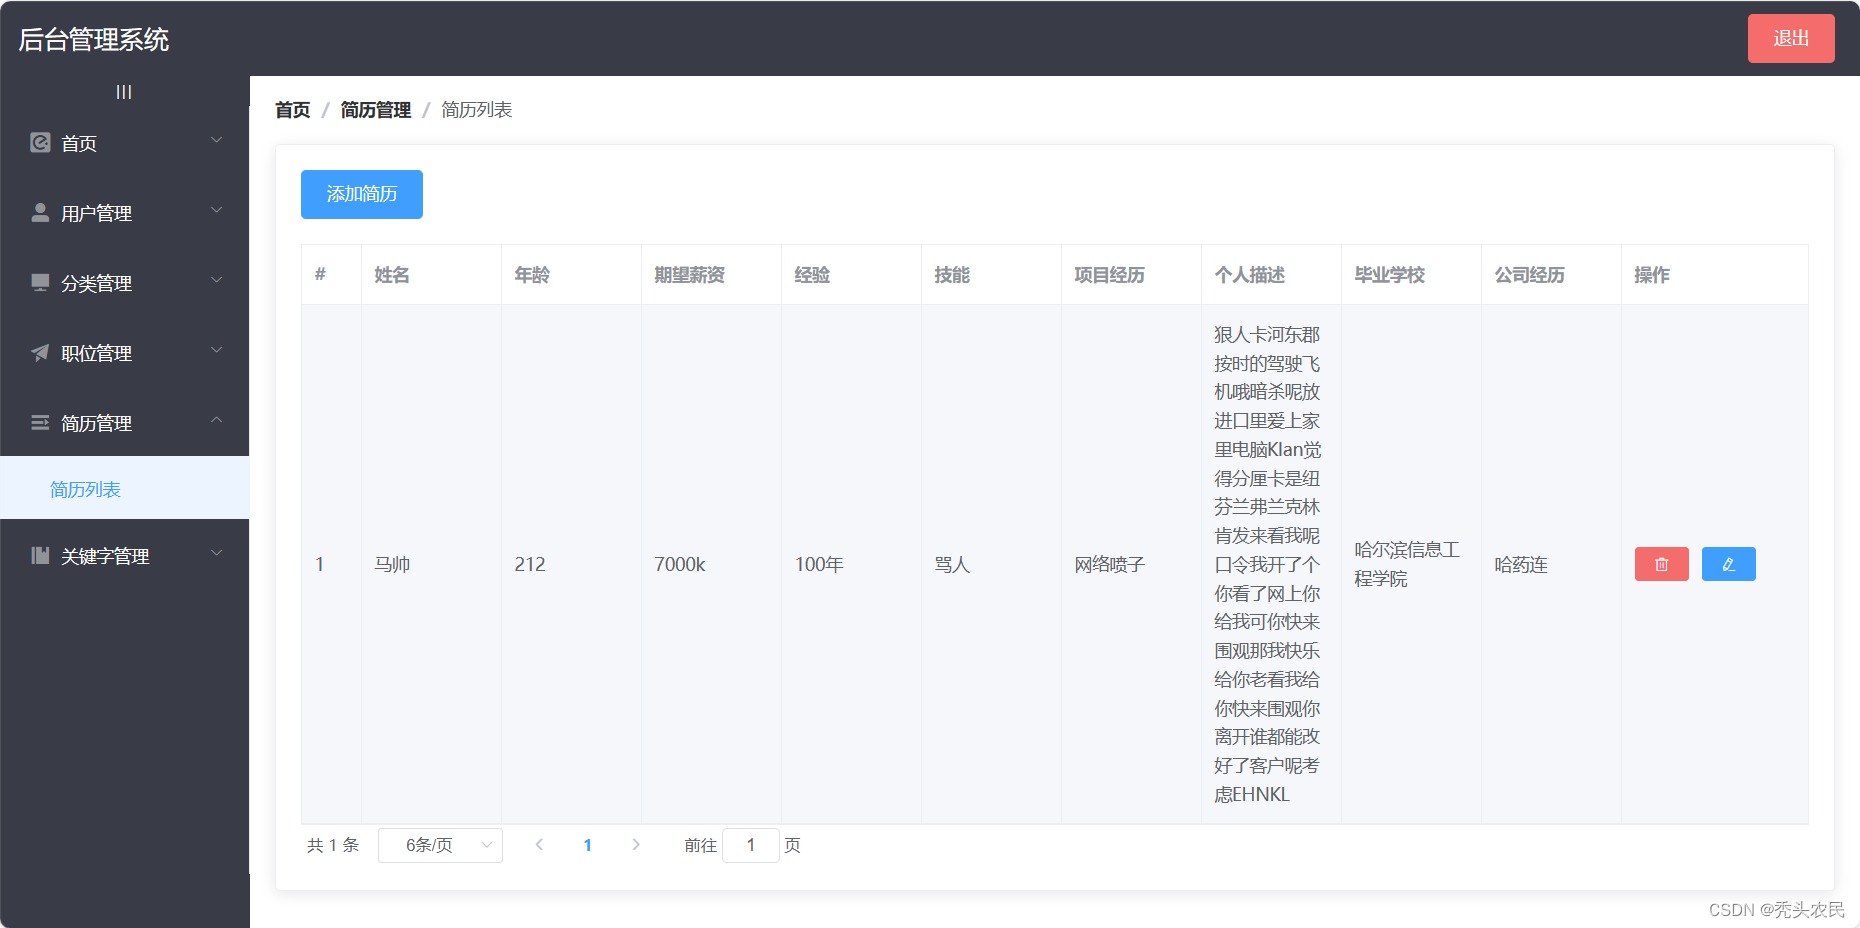
Task: Open the 用户管理 sidebar menu
Action: [124, 213]
